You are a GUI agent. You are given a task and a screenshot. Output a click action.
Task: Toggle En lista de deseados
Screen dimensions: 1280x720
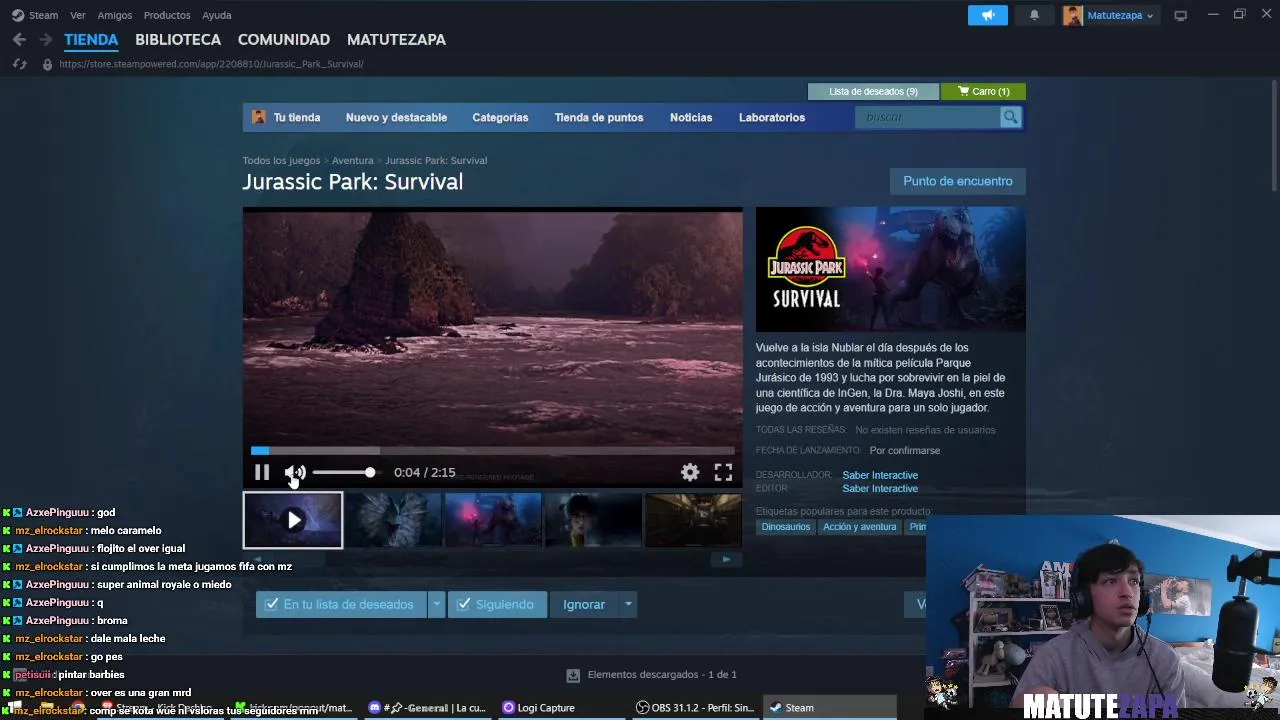tap(340, 604)
